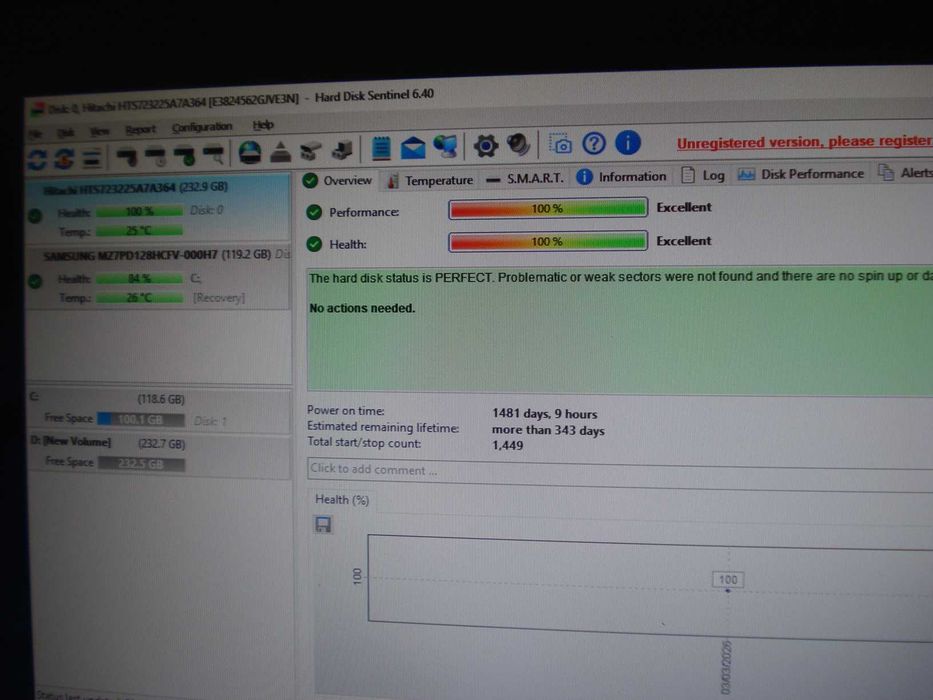
Task: Click the Performance 100 % bar
Action: (547, 209)
